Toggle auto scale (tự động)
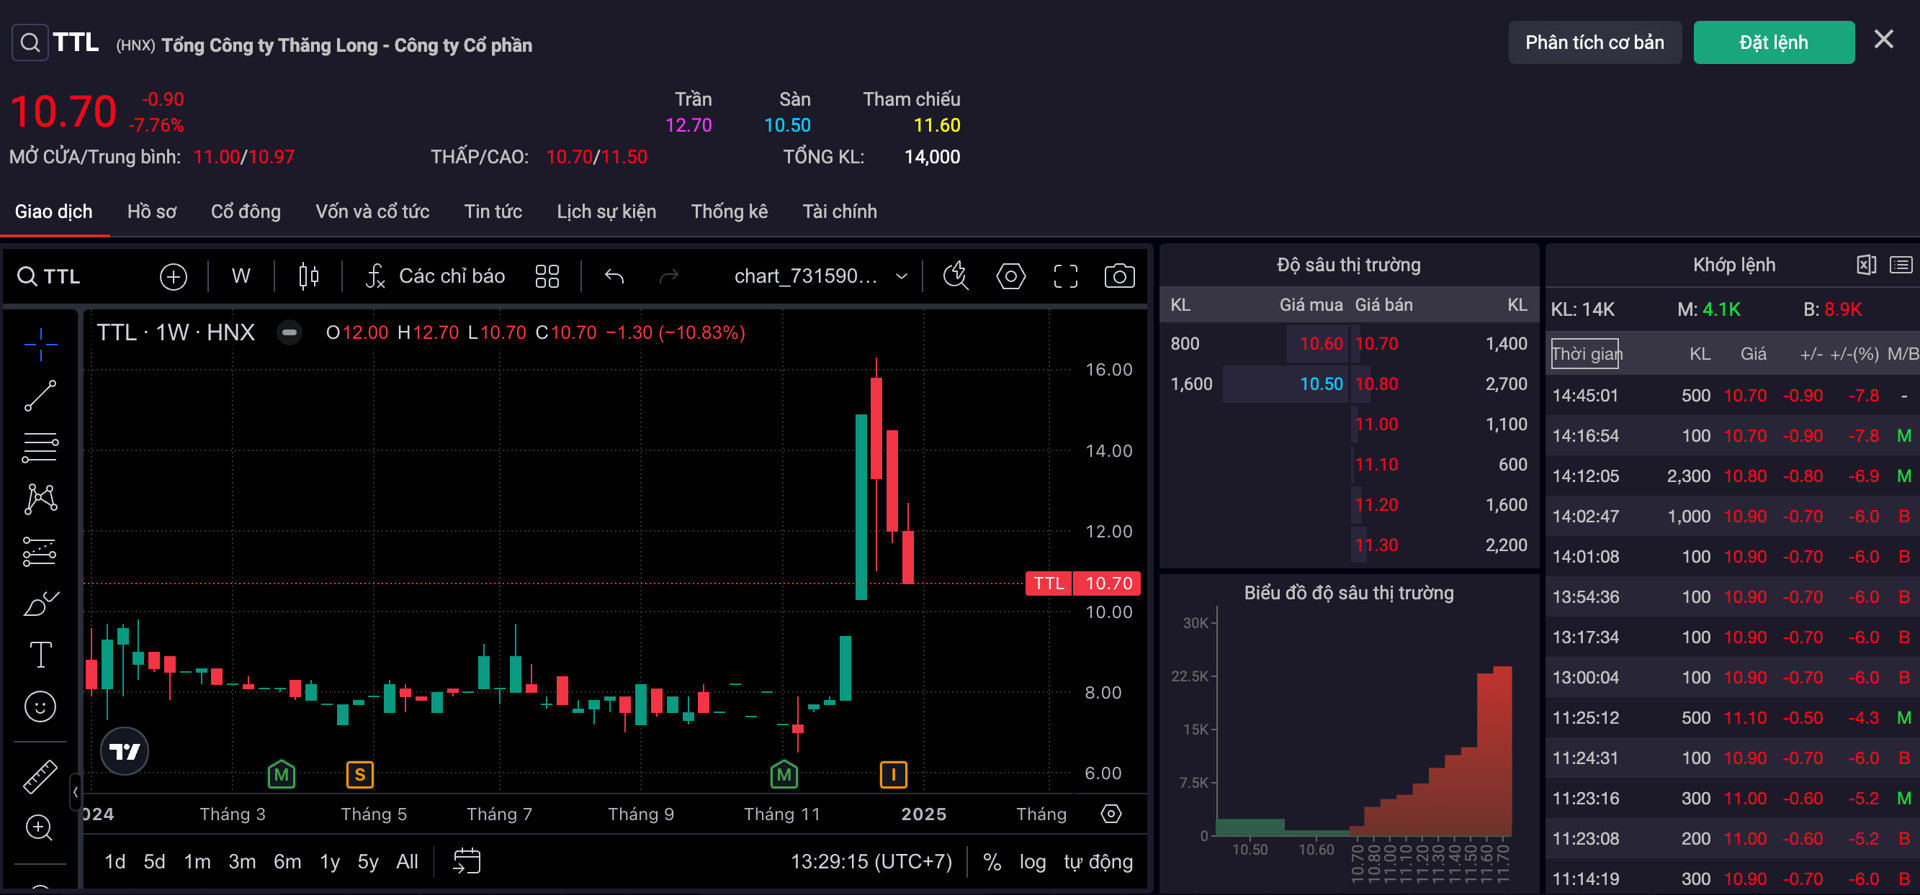This screenshot has height=895, width=1920. click(1098, 862)
